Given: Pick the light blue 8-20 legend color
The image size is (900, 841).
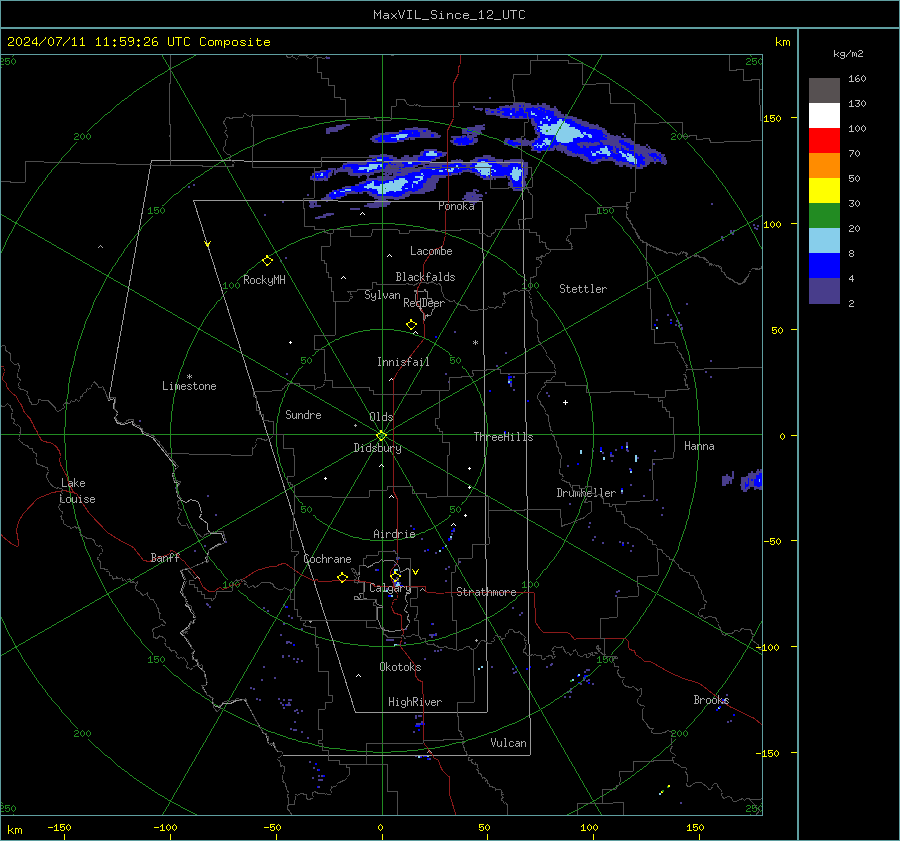Looking at the screenshot, I should click(x=824, y=241).
